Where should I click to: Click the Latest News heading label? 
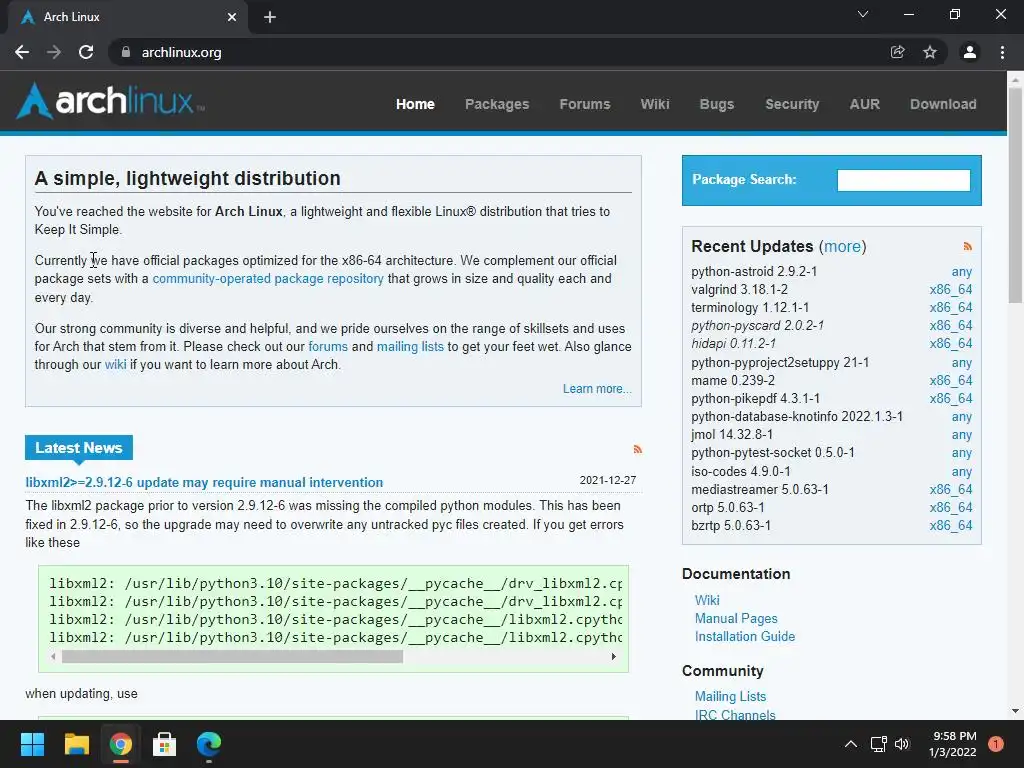click(79, 448)
